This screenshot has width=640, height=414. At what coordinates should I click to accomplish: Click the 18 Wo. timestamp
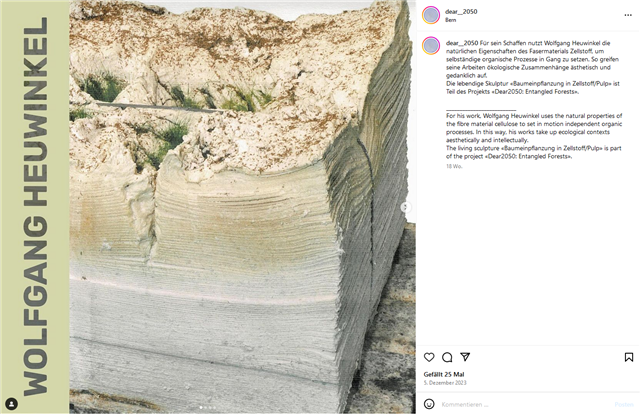point(454,166)
